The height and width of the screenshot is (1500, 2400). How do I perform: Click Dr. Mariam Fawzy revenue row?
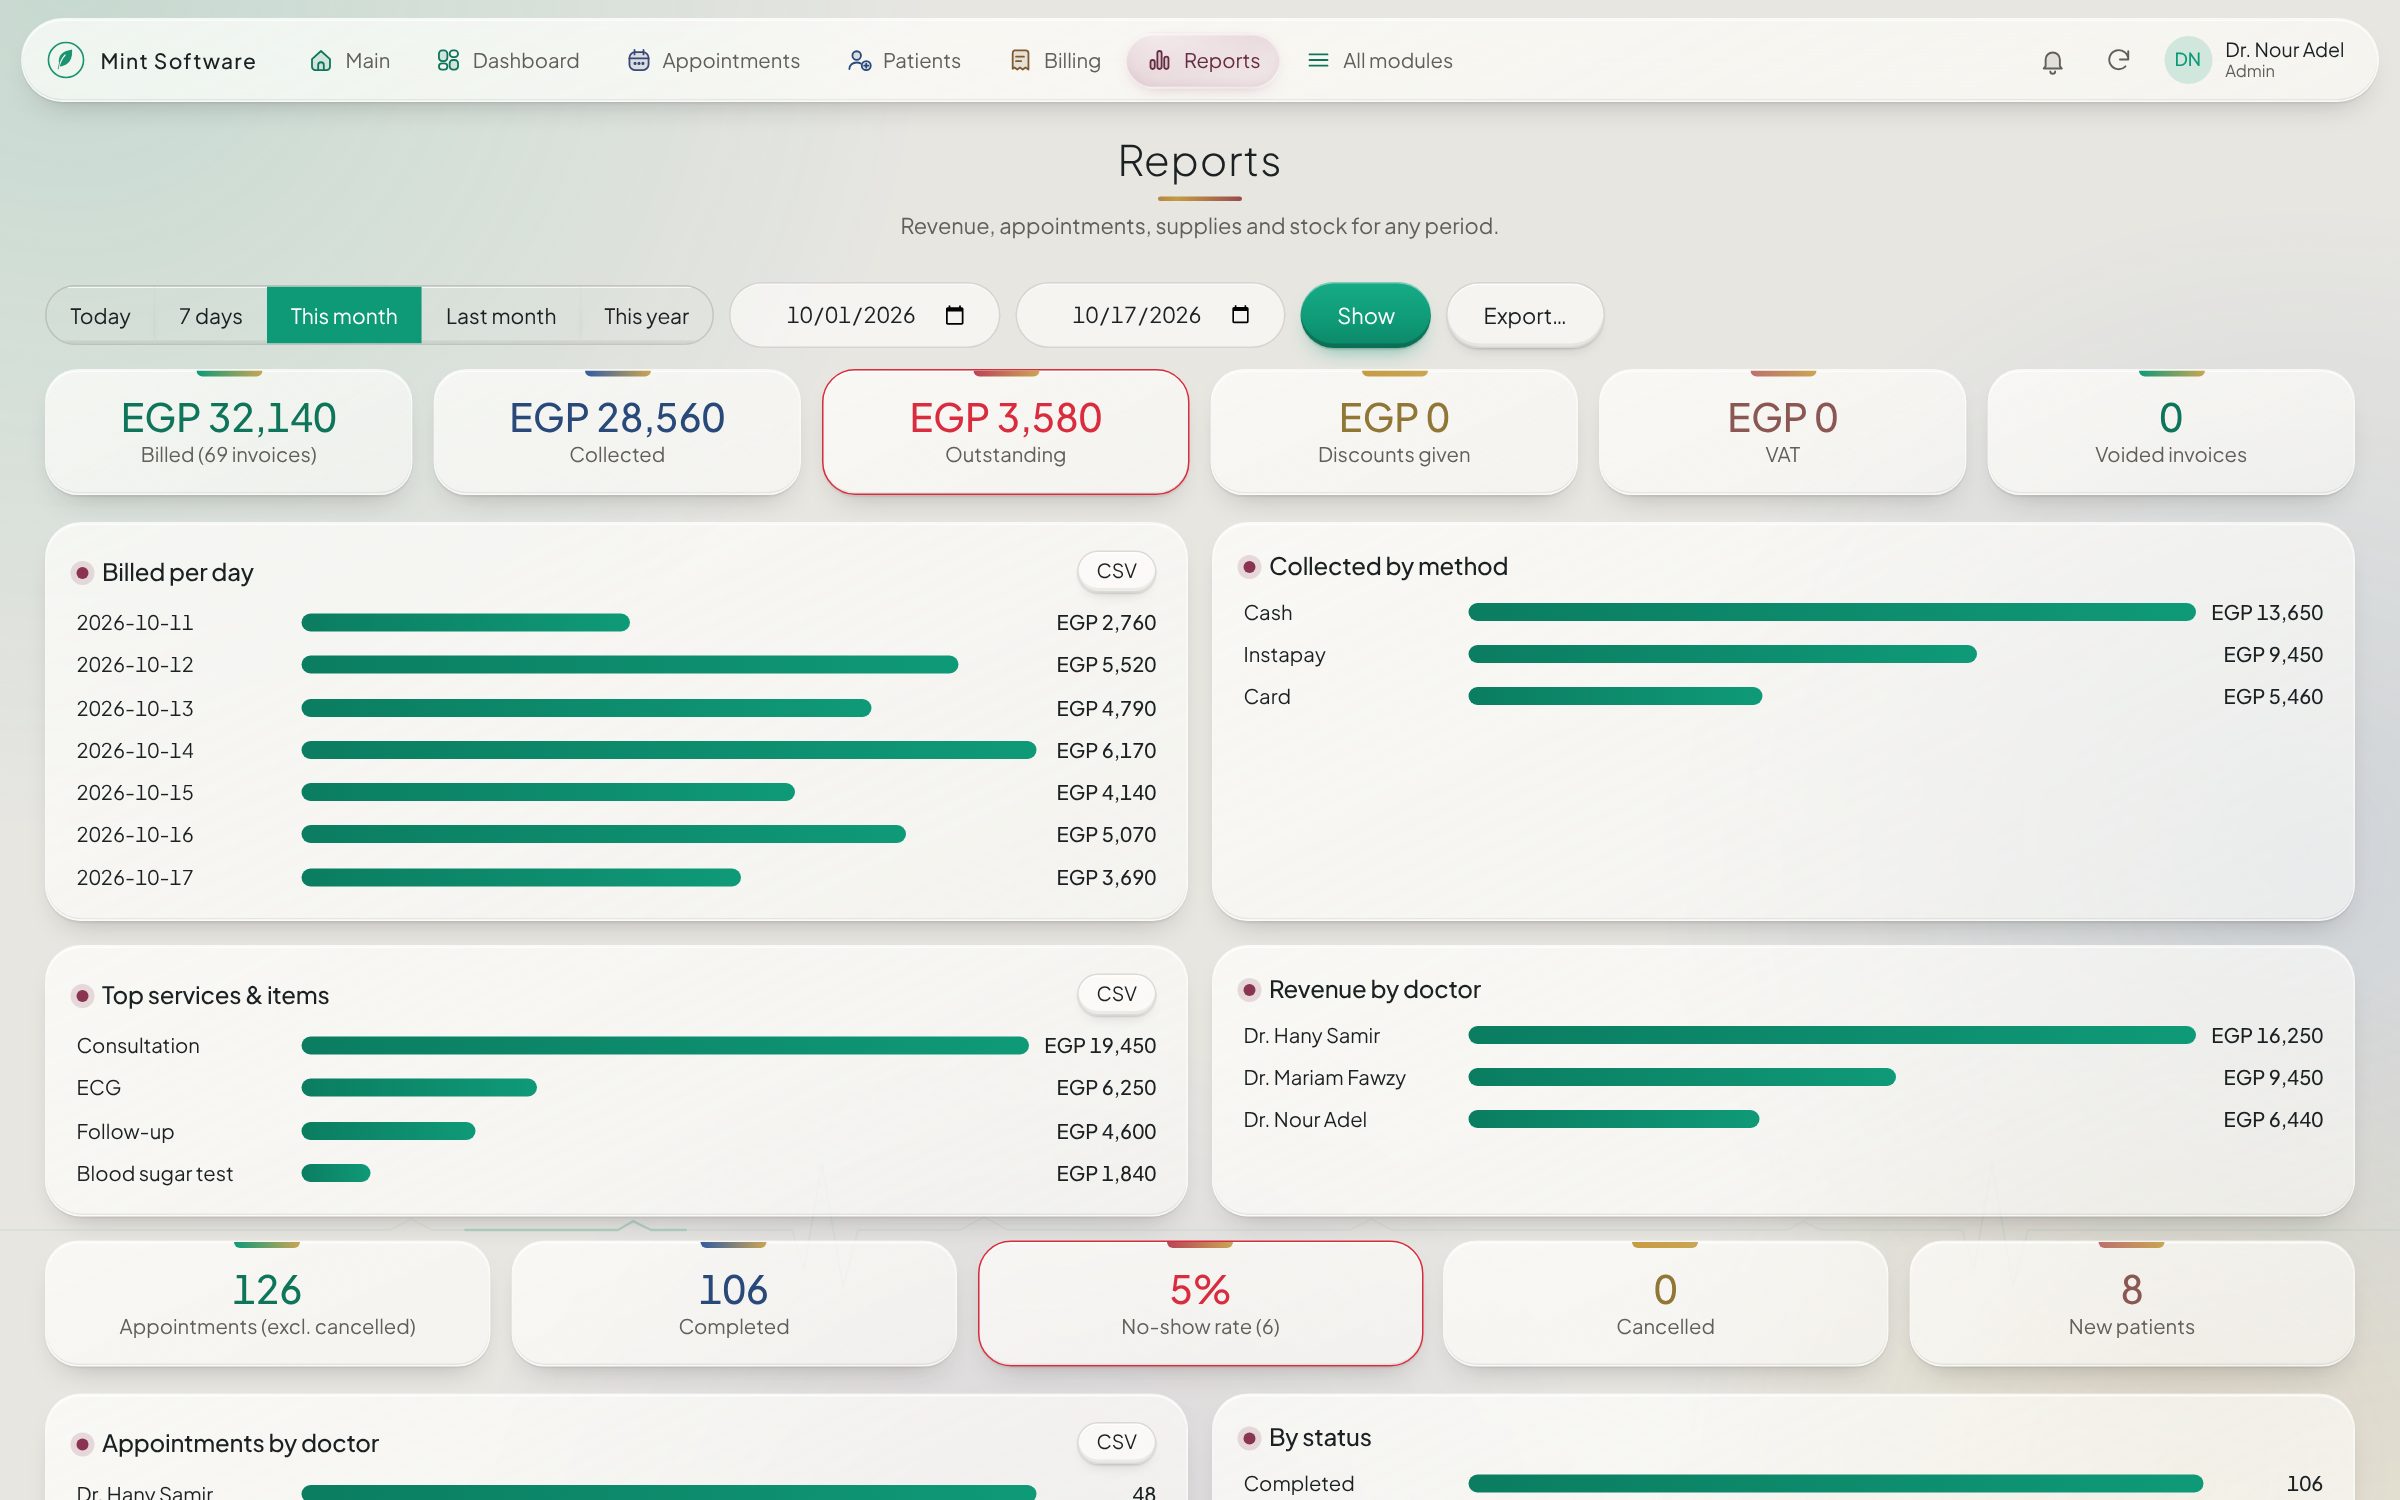coord(1783,1077)
